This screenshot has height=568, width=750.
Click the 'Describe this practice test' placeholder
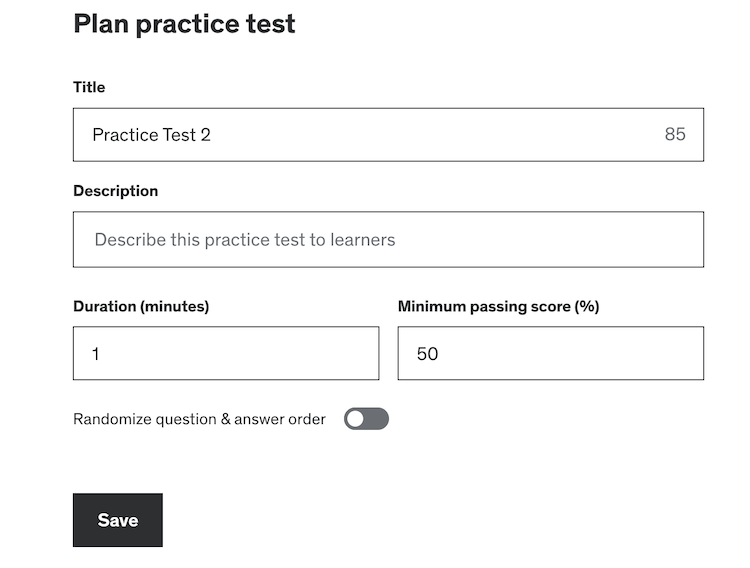[245, 240]
